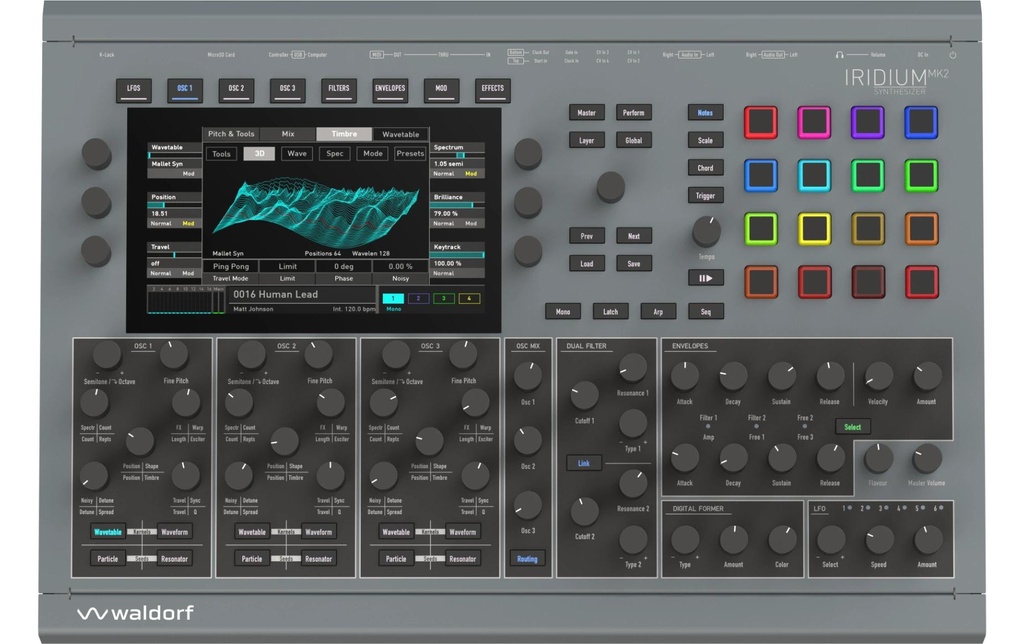The width and height of the screenshot is (1024, 644).
Task: Open the MOD page button
Action: (441, 89)
